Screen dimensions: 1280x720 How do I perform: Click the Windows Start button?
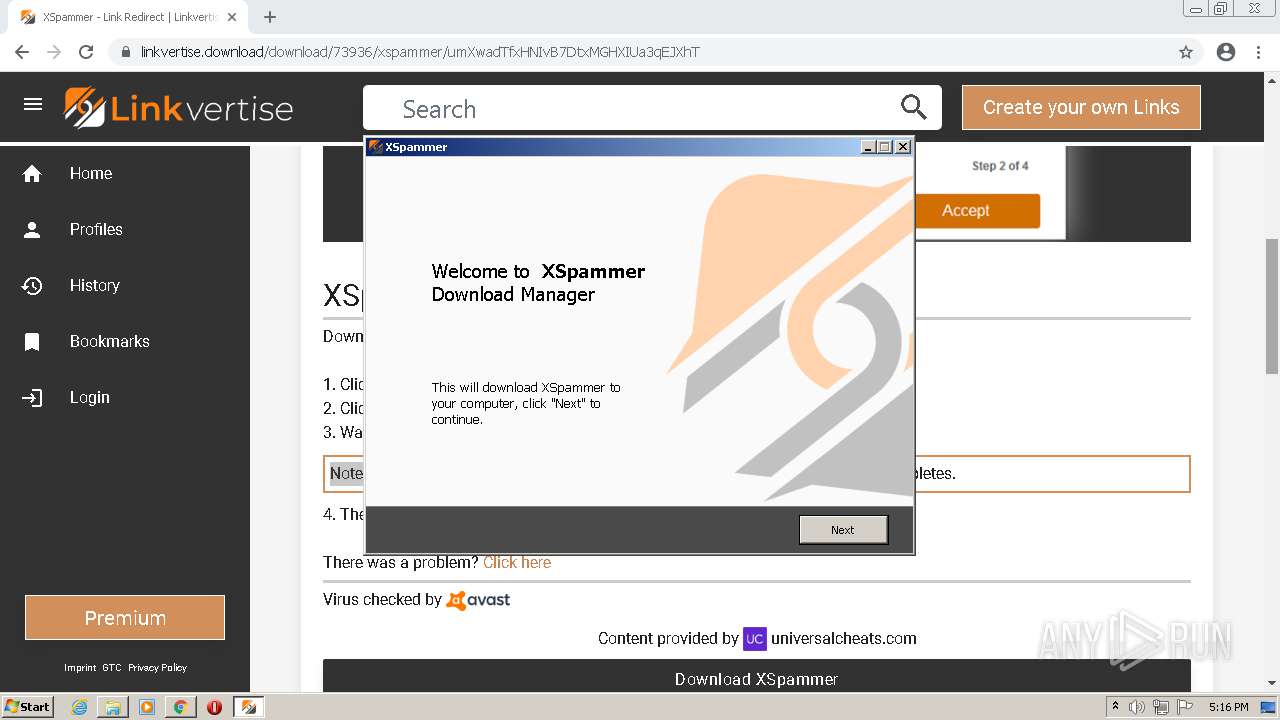coord(27,707)
